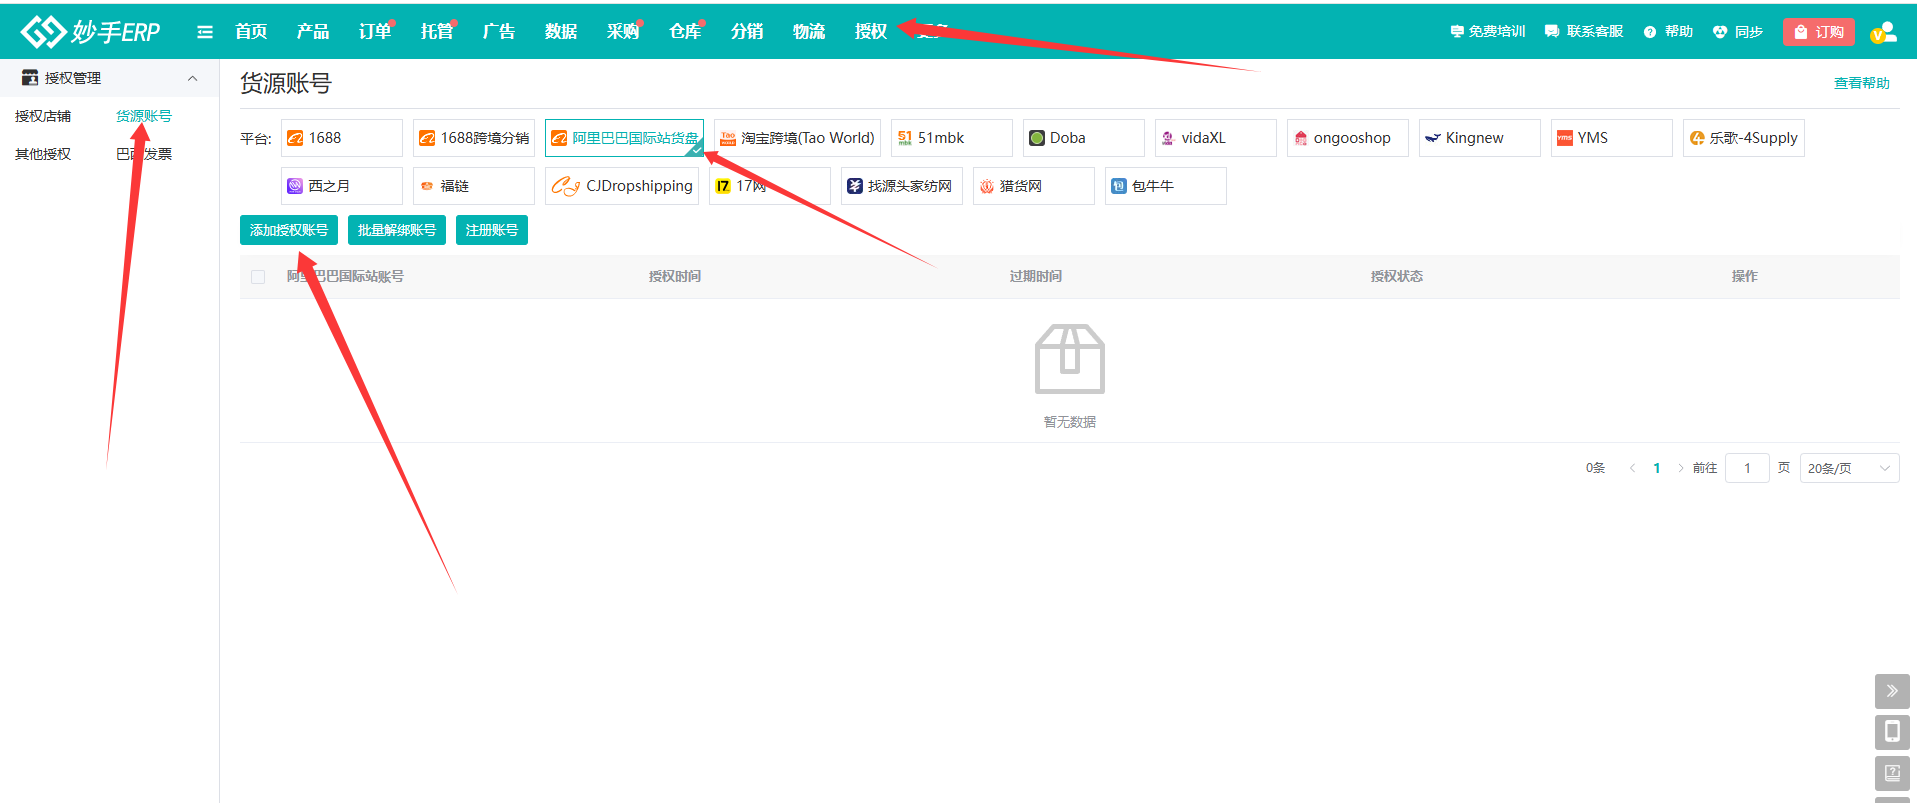Screen dimensions: 1917x803
Task: Toggle the hamburger menu icon
Action: (205, 32)
